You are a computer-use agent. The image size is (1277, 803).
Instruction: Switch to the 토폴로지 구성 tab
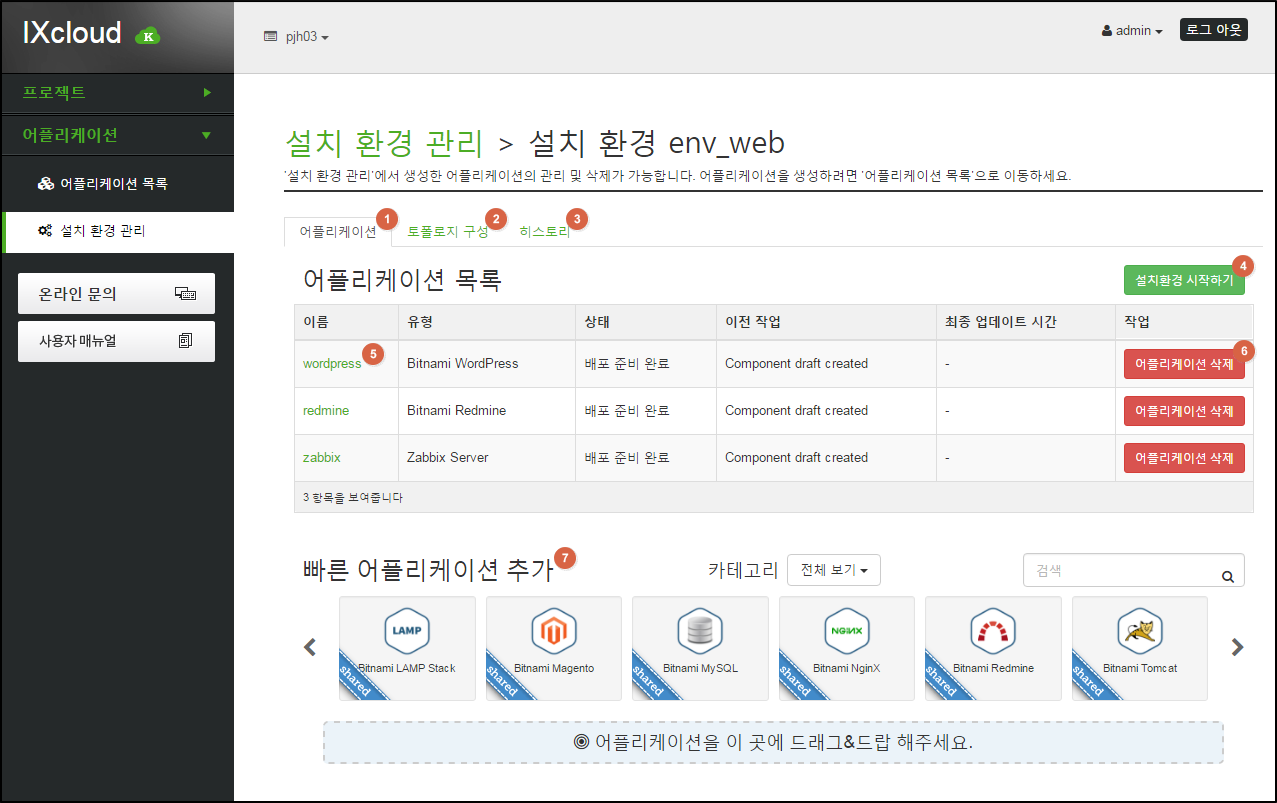[x=448, y=232]
